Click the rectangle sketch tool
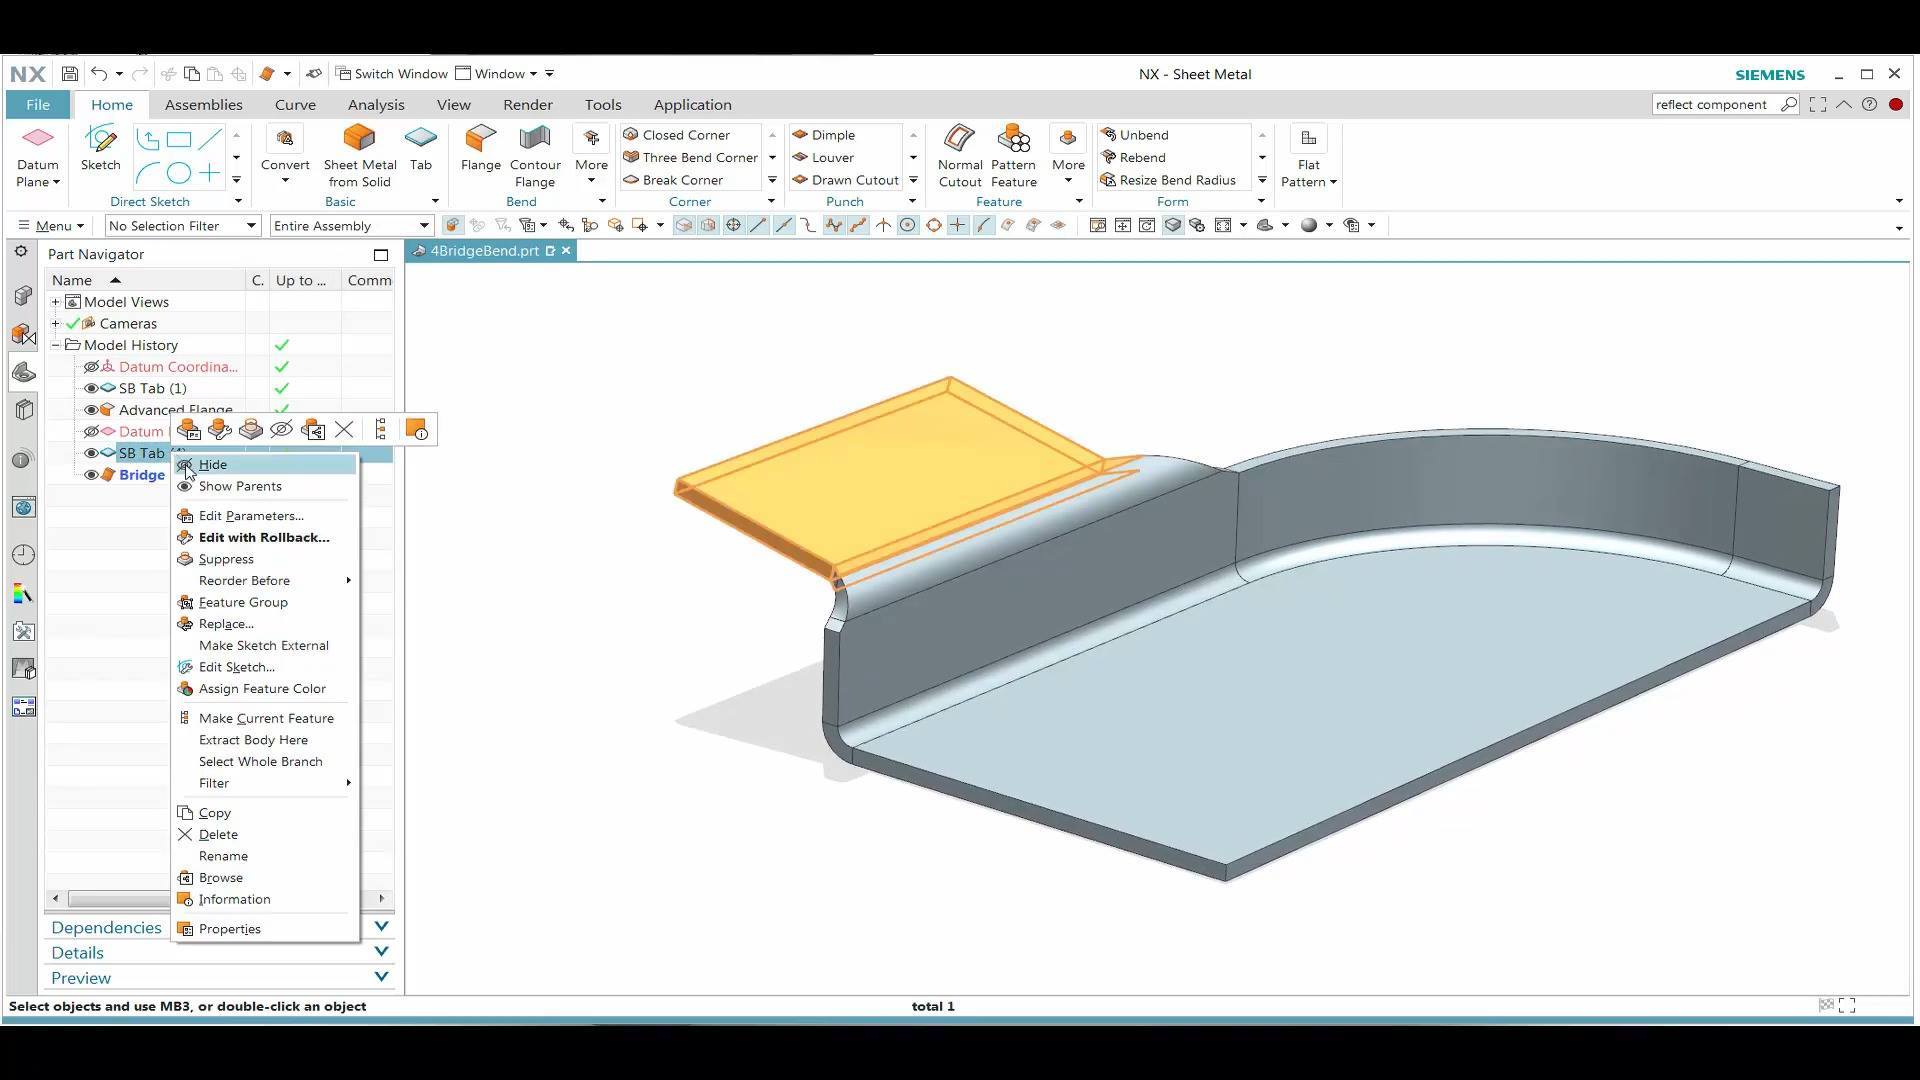This screenshot has width=1920, height=1080. click(179, 140)
